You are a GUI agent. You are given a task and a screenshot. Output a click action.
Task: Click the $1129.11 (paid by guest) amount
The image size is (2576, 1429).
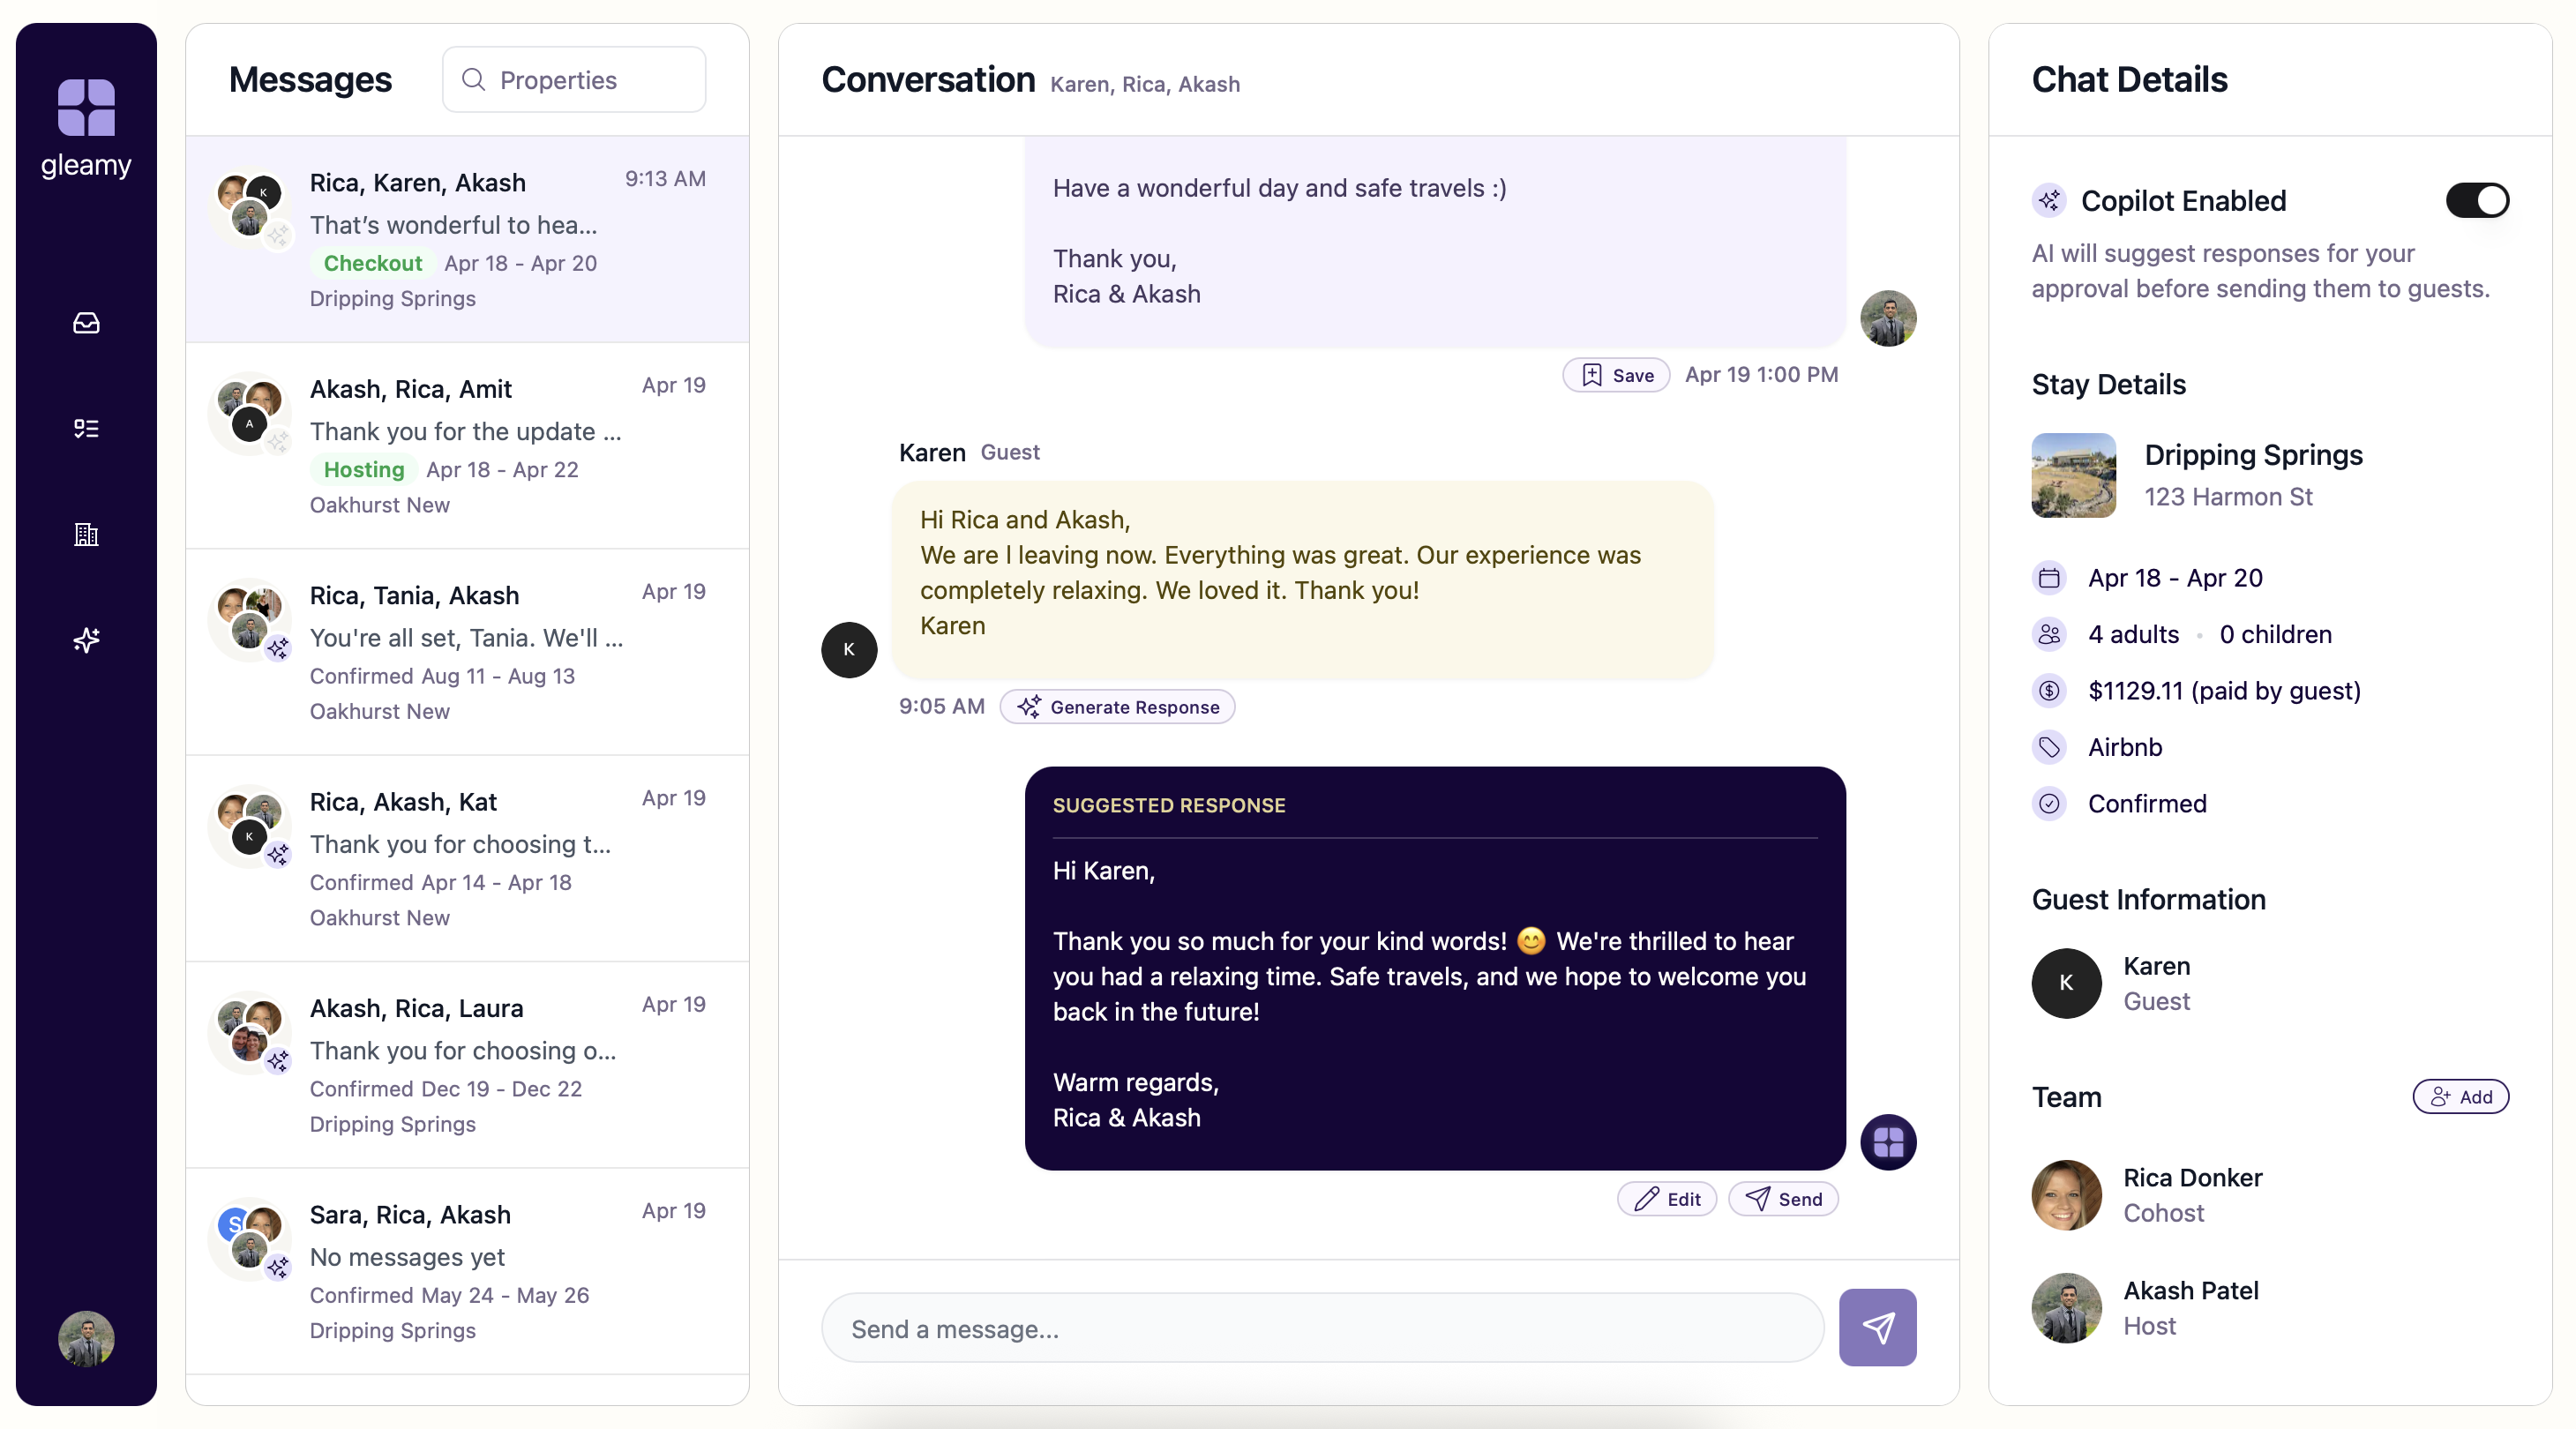[x=2224, y=691]
